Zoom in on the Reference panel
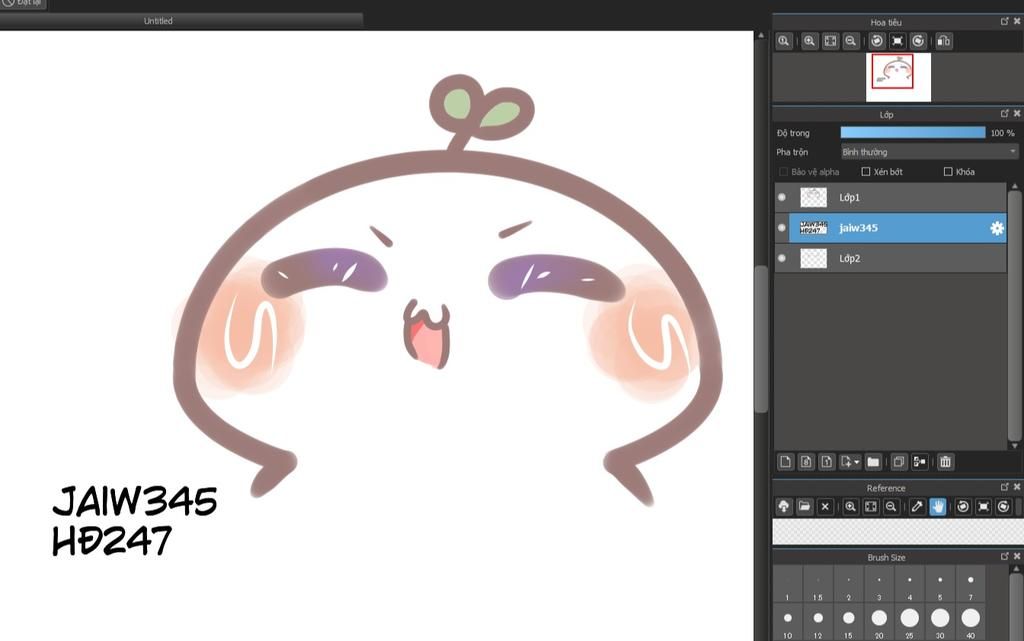Image resolution: width=1024 pixels, height=641 pixels. (850, 507)
